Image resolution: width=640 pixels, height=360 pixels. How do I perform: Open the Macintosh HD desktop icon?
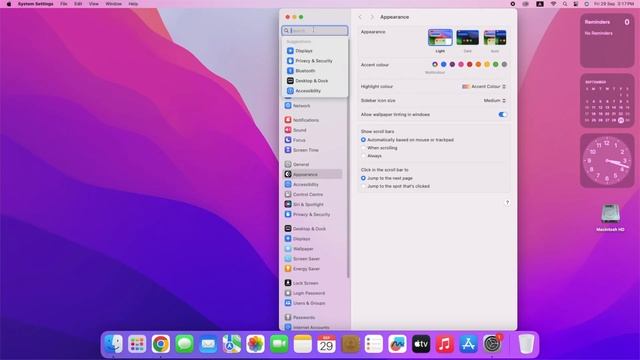point(610,218)
